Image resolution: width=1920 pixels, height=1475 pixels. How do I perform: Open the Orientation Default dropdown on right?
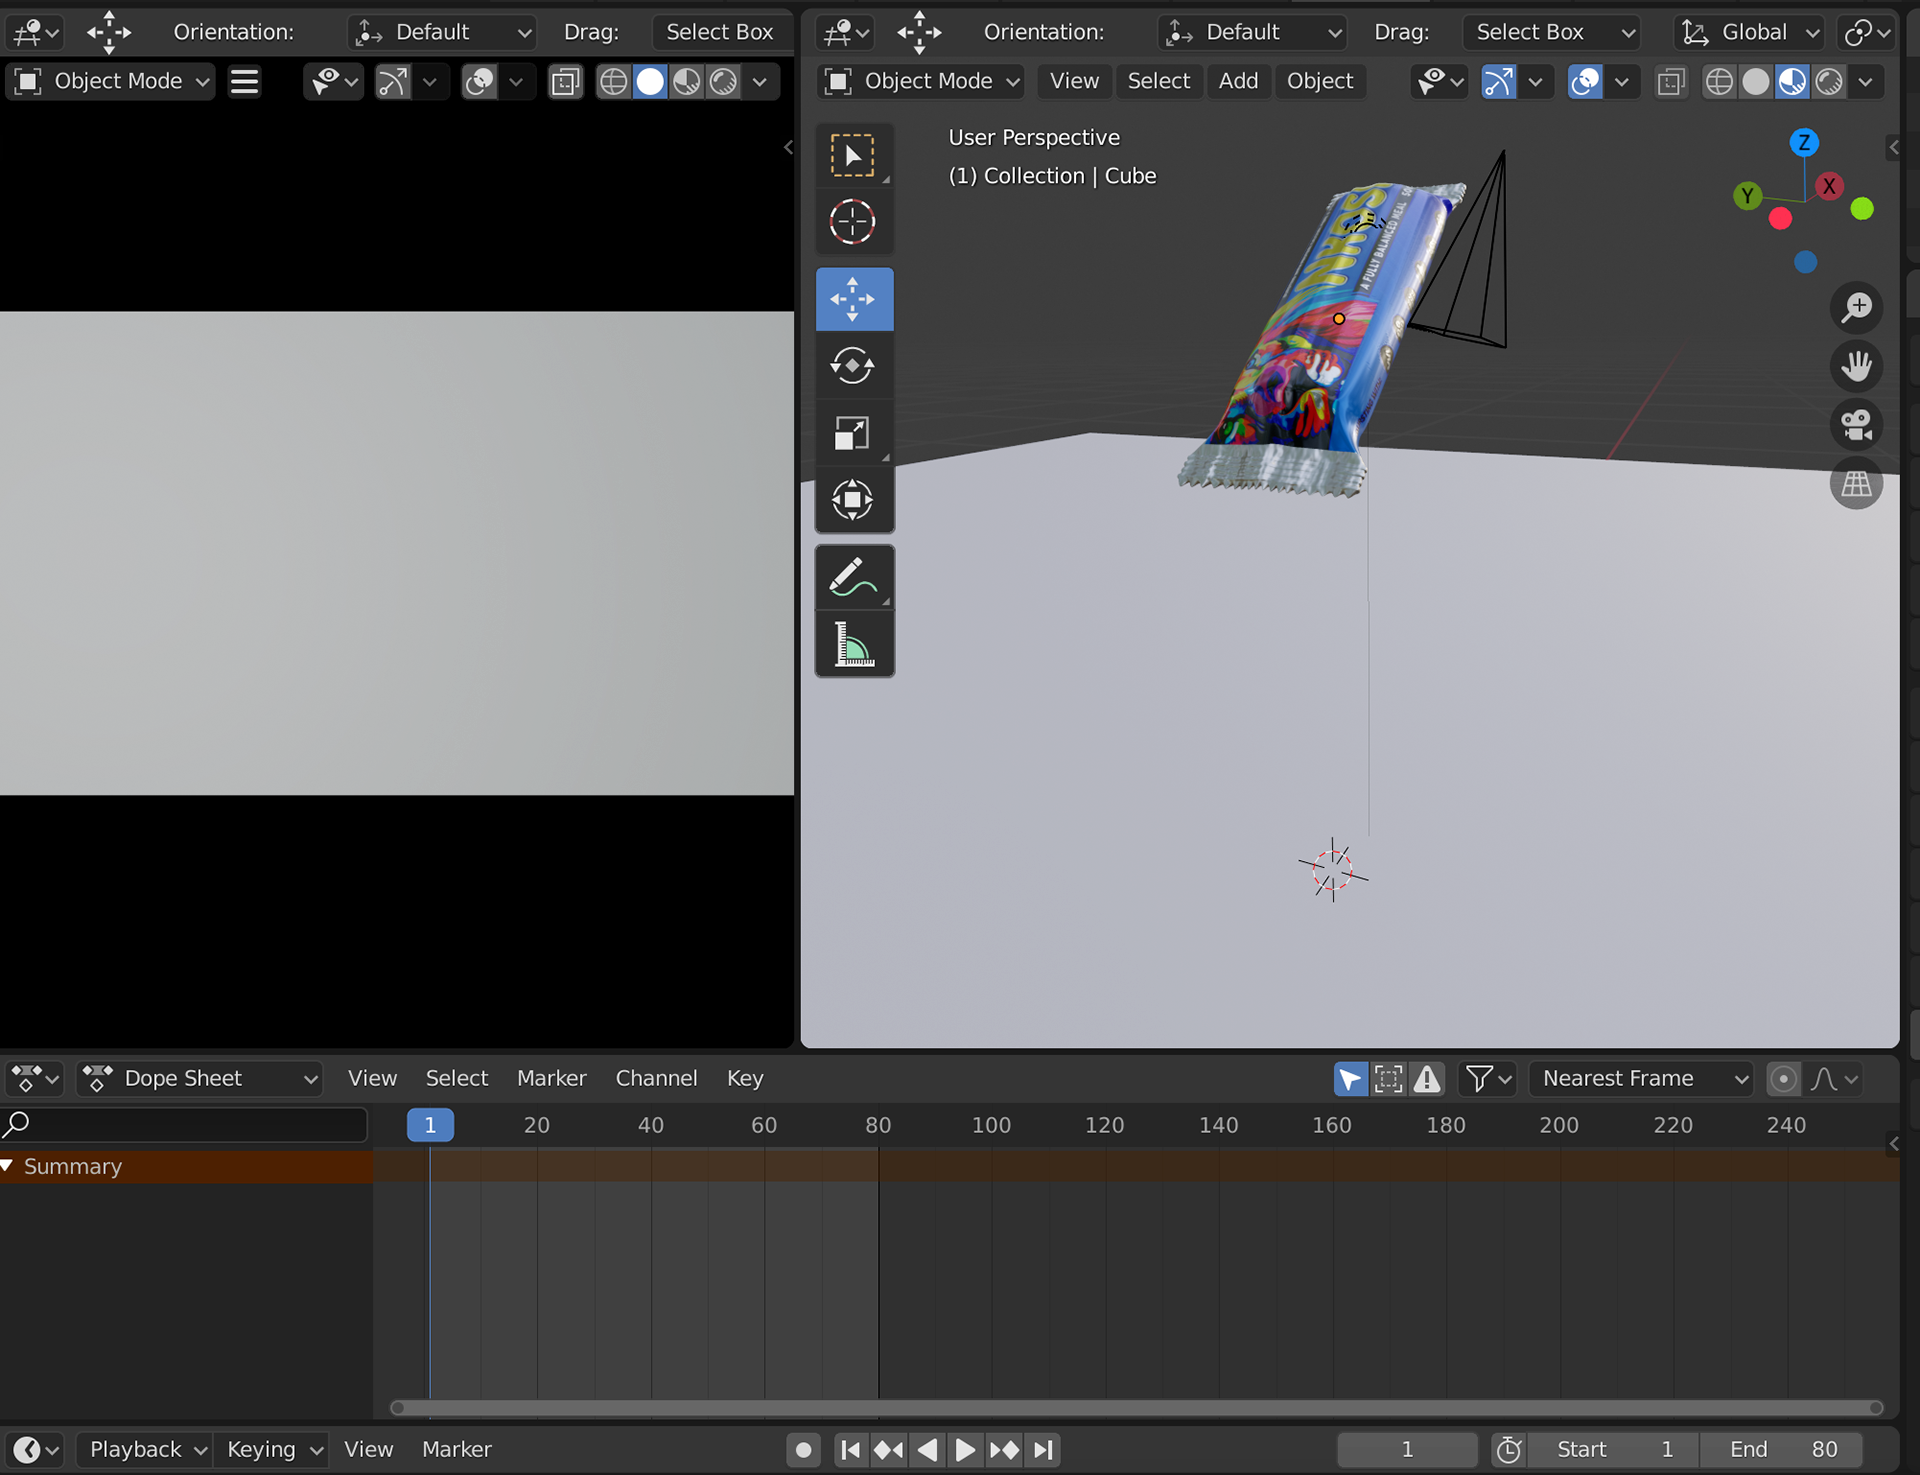tap(1253, 32)
